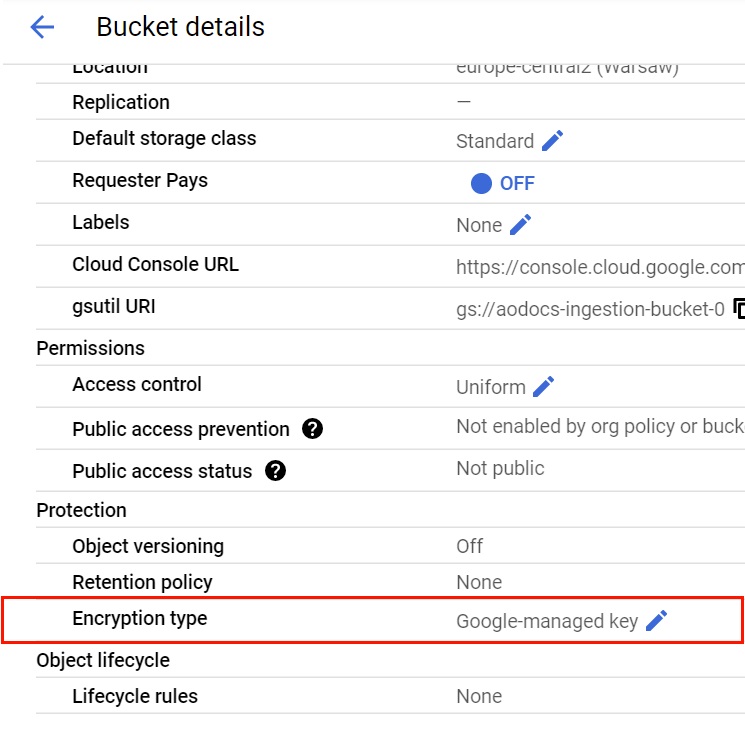Click the Bucket details page title
Image resolution: width=745 pixels, height=733 pixels.
pyautogui.click(x=180, y=27)
